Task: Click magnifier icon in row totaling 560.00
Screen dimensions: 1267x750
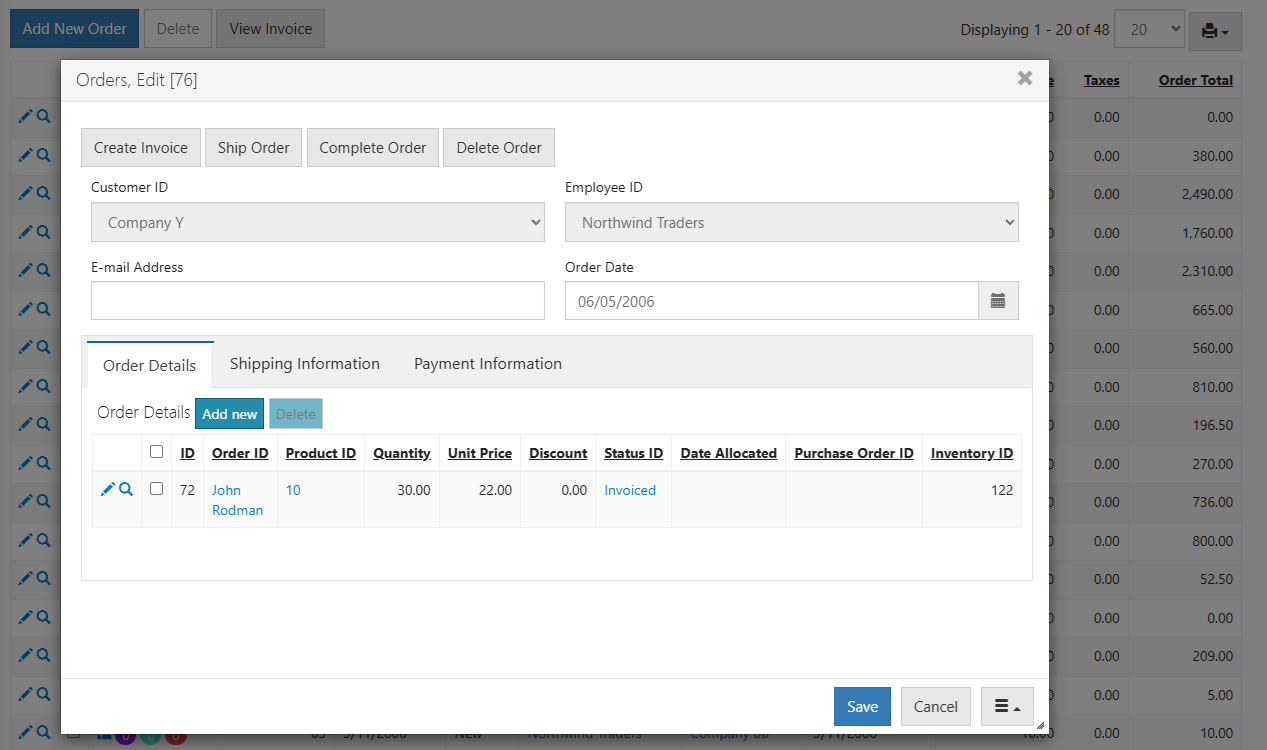Action: pyautogui.click(x=43, y=348)
